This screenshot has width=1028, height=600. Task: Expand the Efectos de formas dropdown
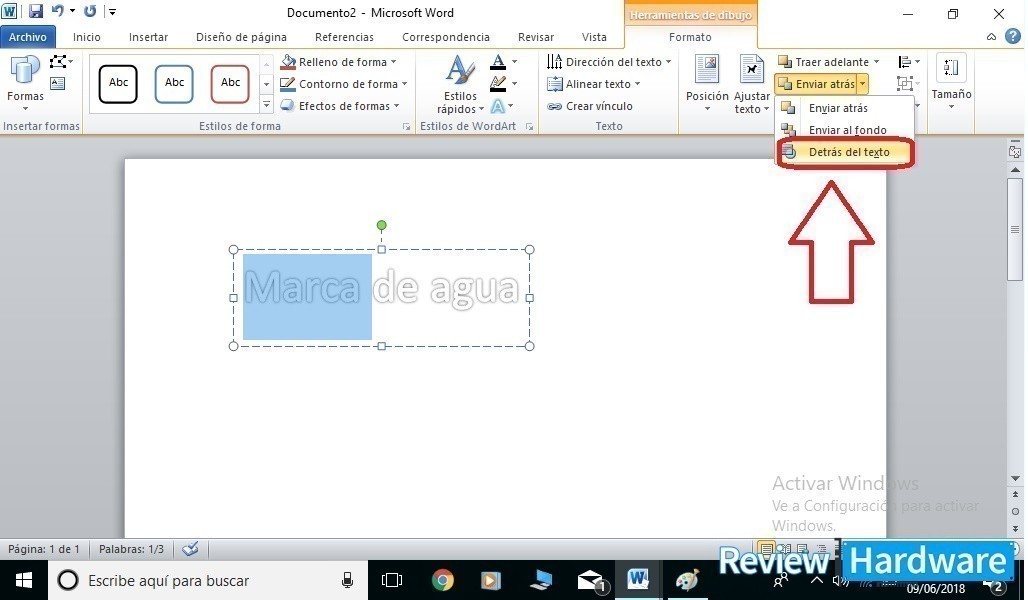396,106
